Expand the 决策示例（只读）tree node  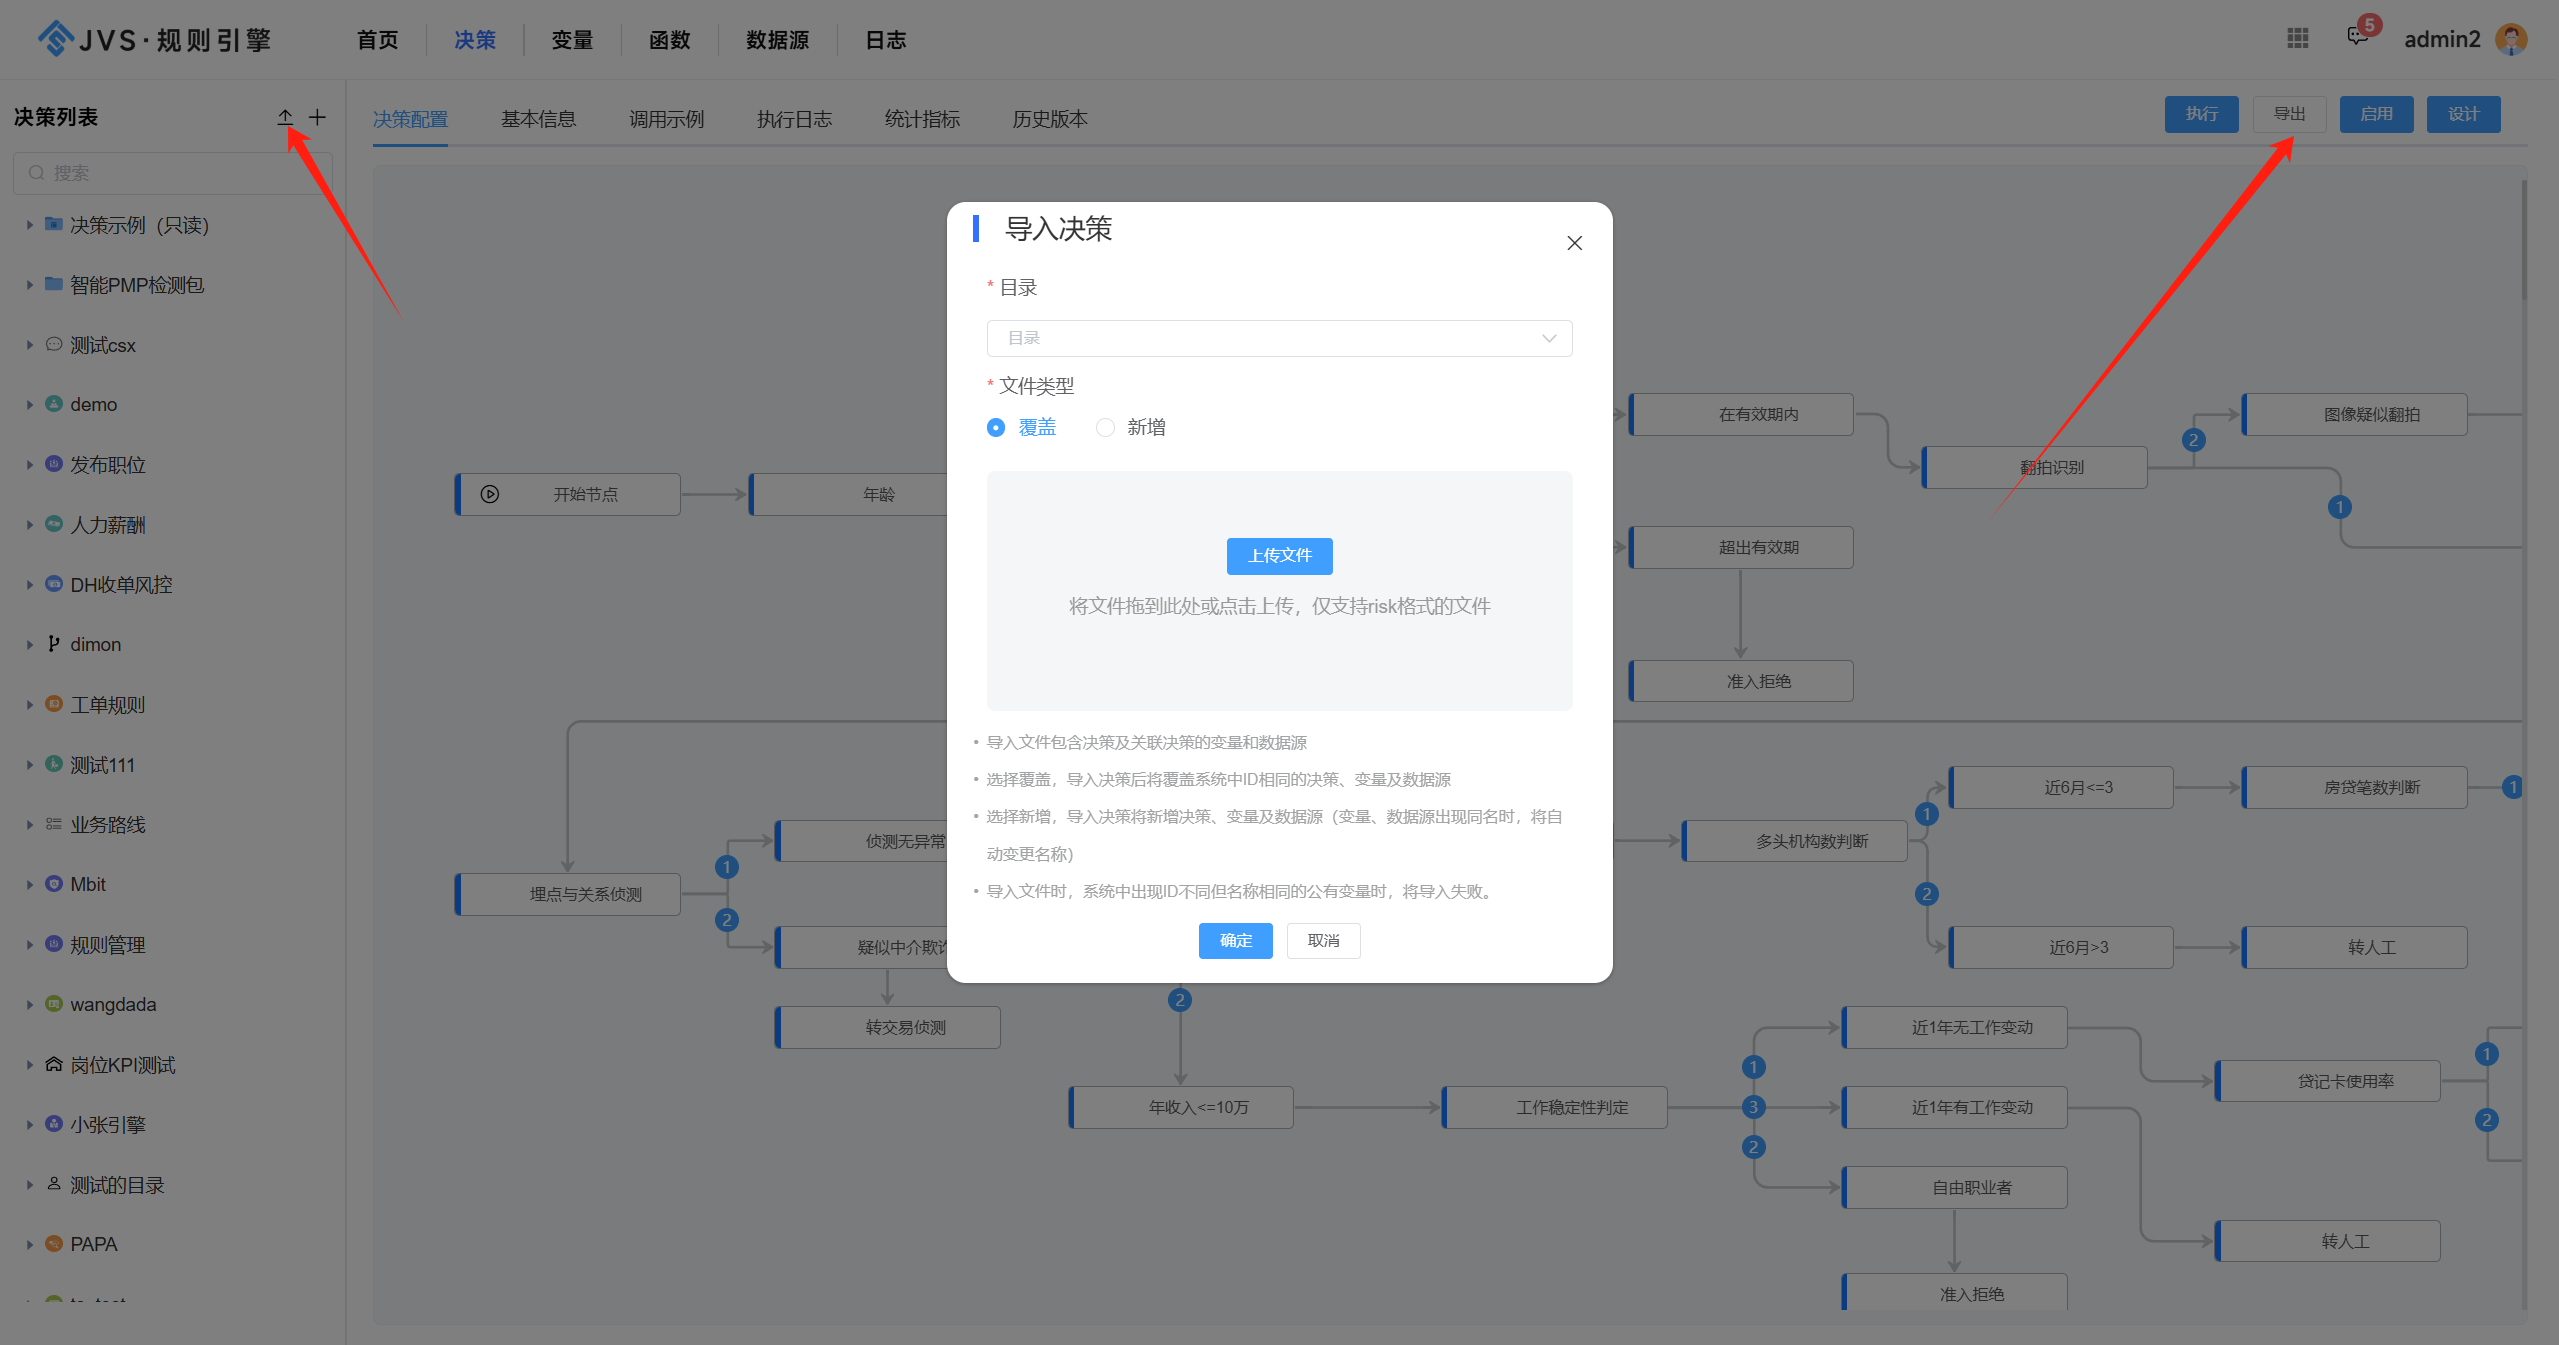(29, 225)
